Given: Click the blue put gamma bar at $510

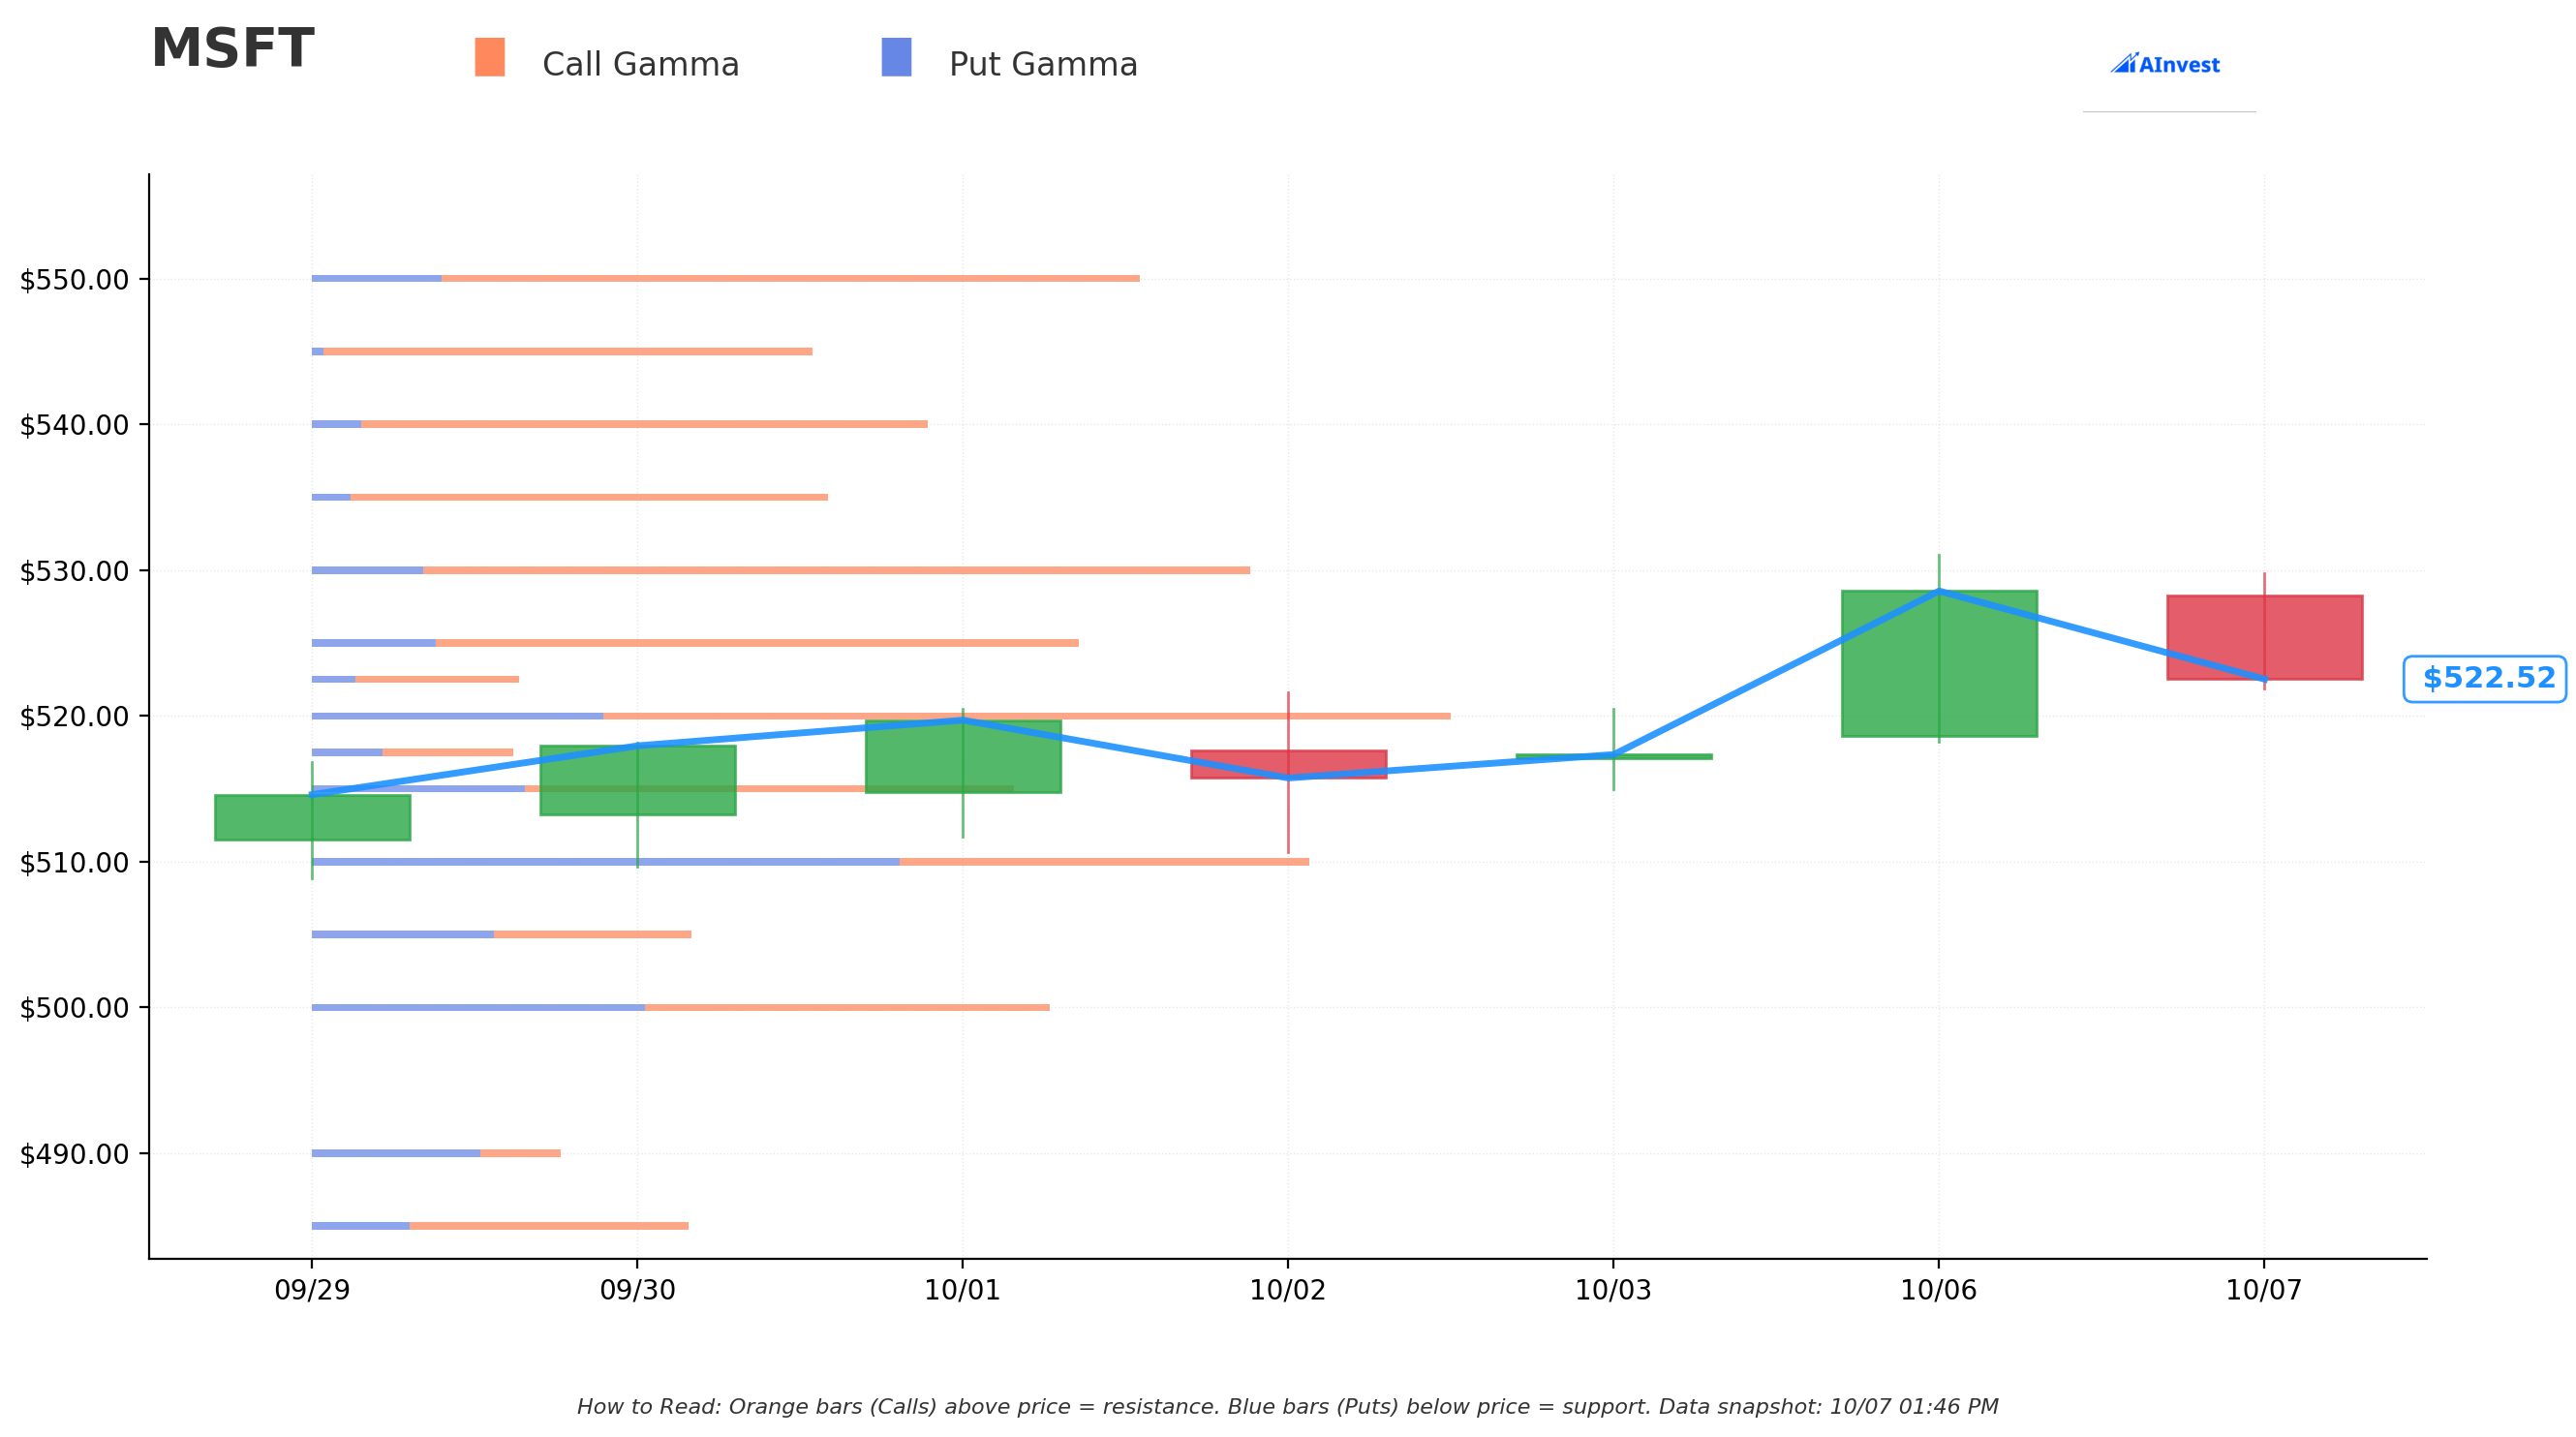Looking at the screenshot, I should coord(606,862).
